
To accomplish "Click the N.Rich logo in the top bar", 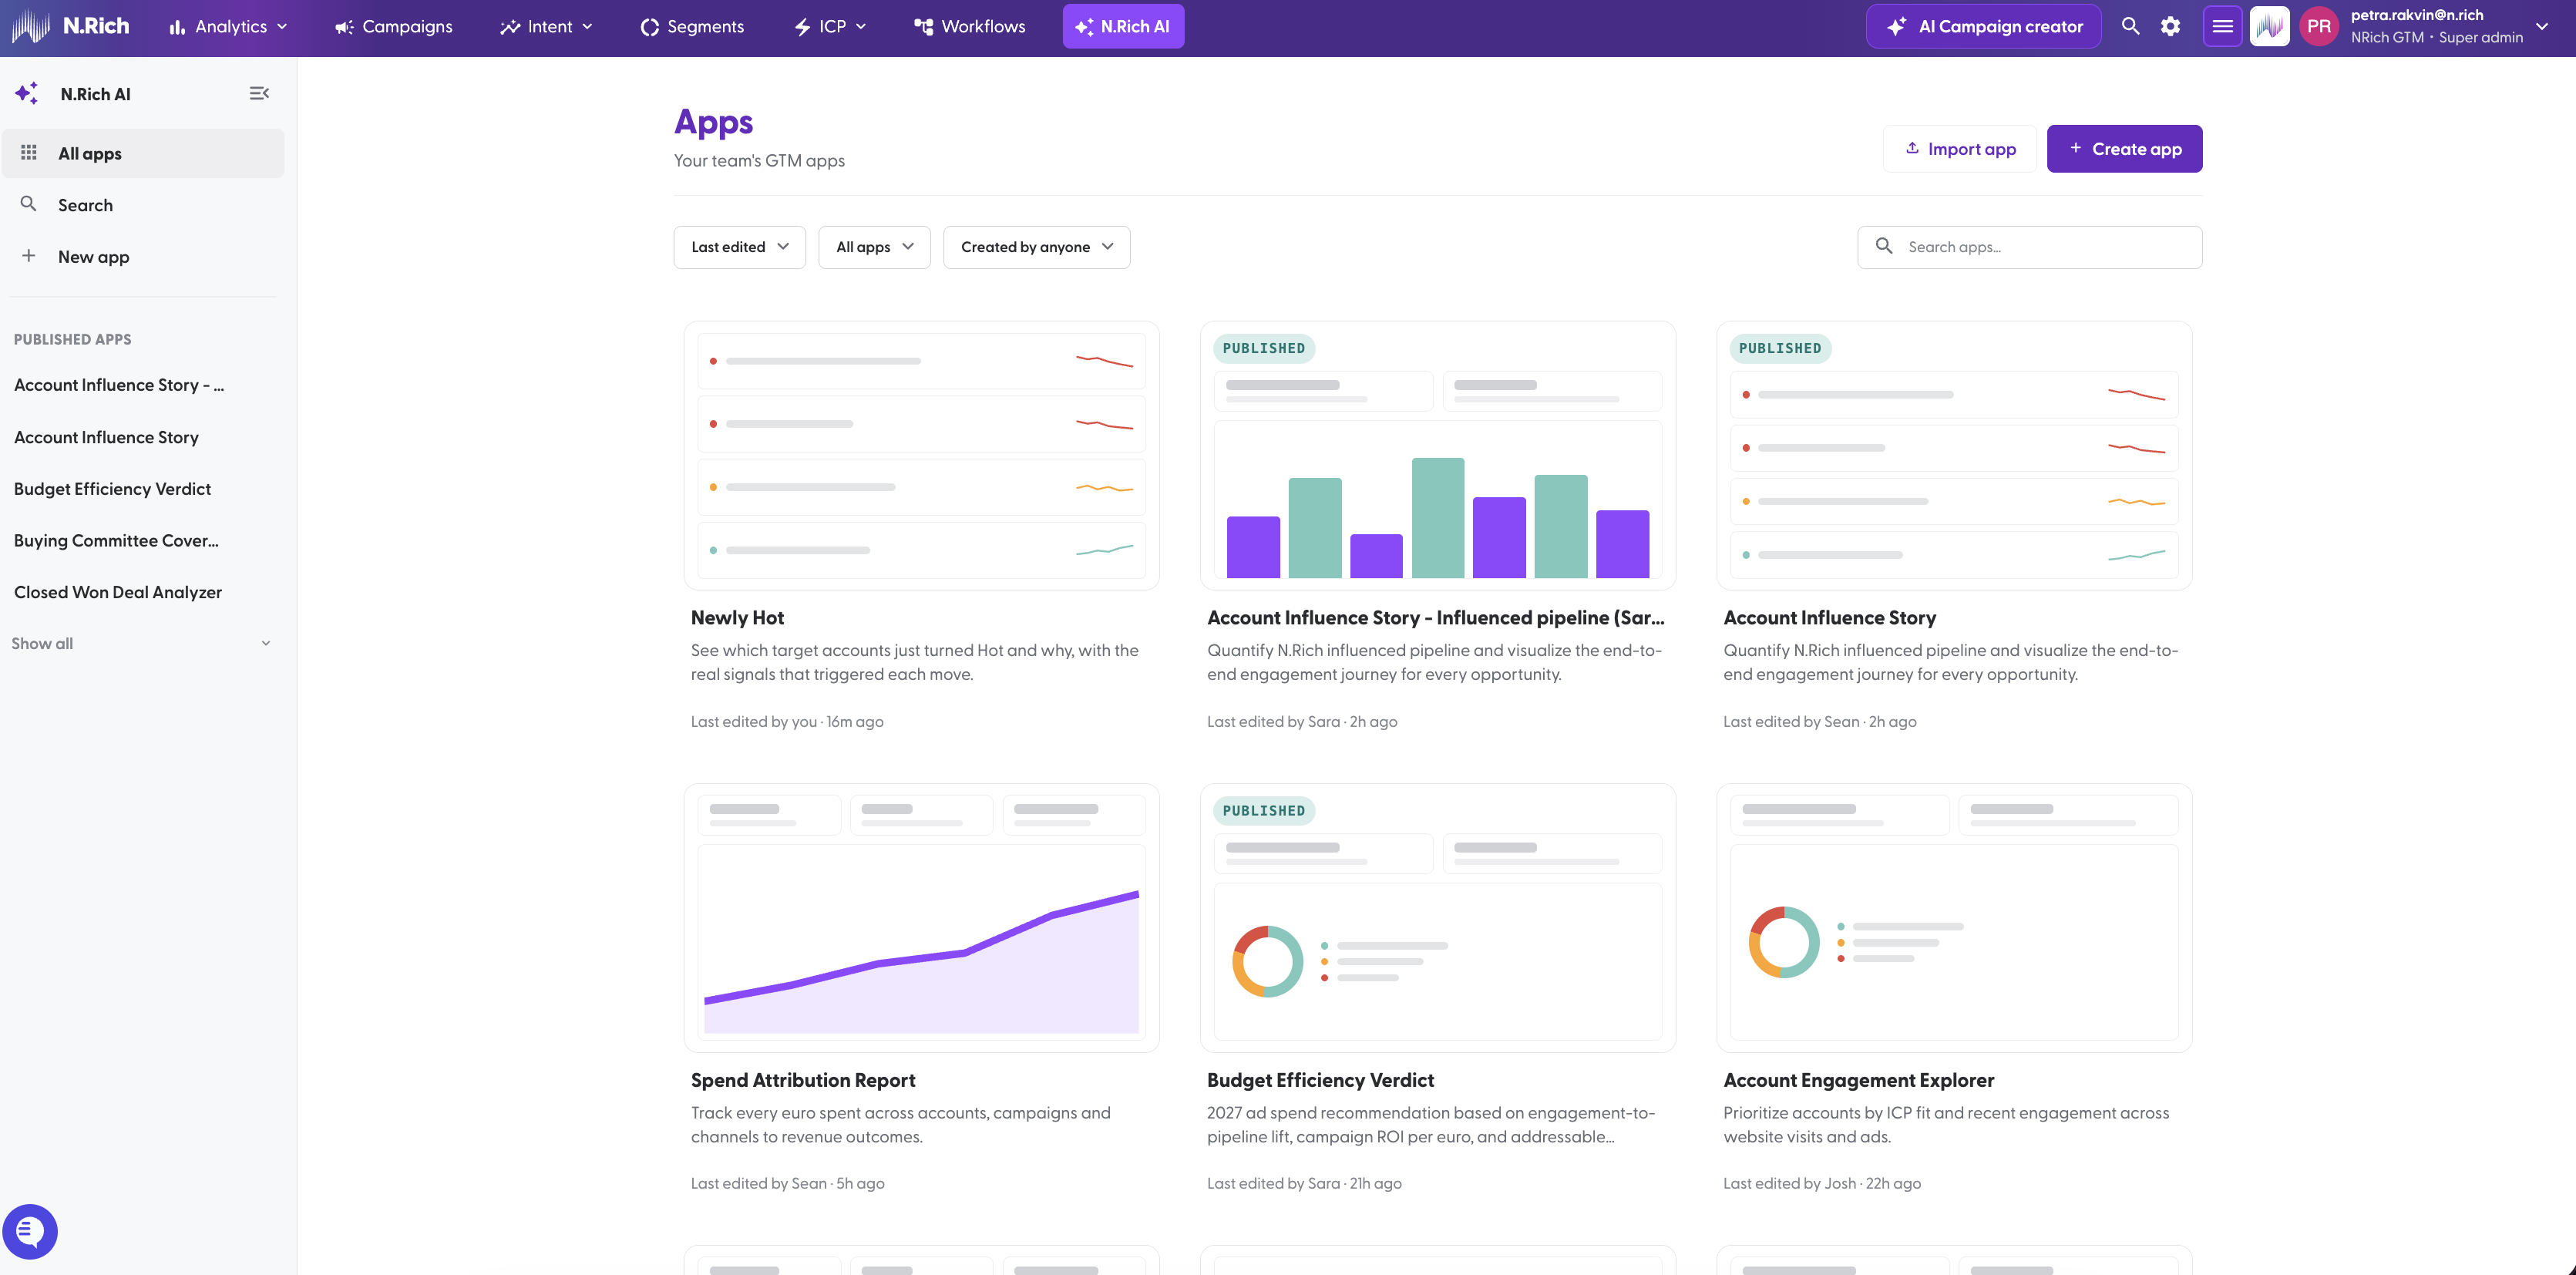I will tap(70, 26).
